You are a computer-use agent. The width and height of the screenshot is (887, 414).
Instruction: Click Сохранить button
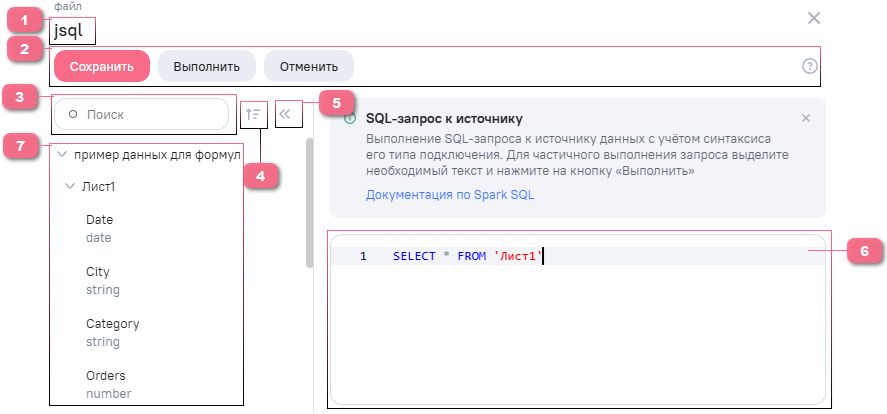tap(102, 66)
